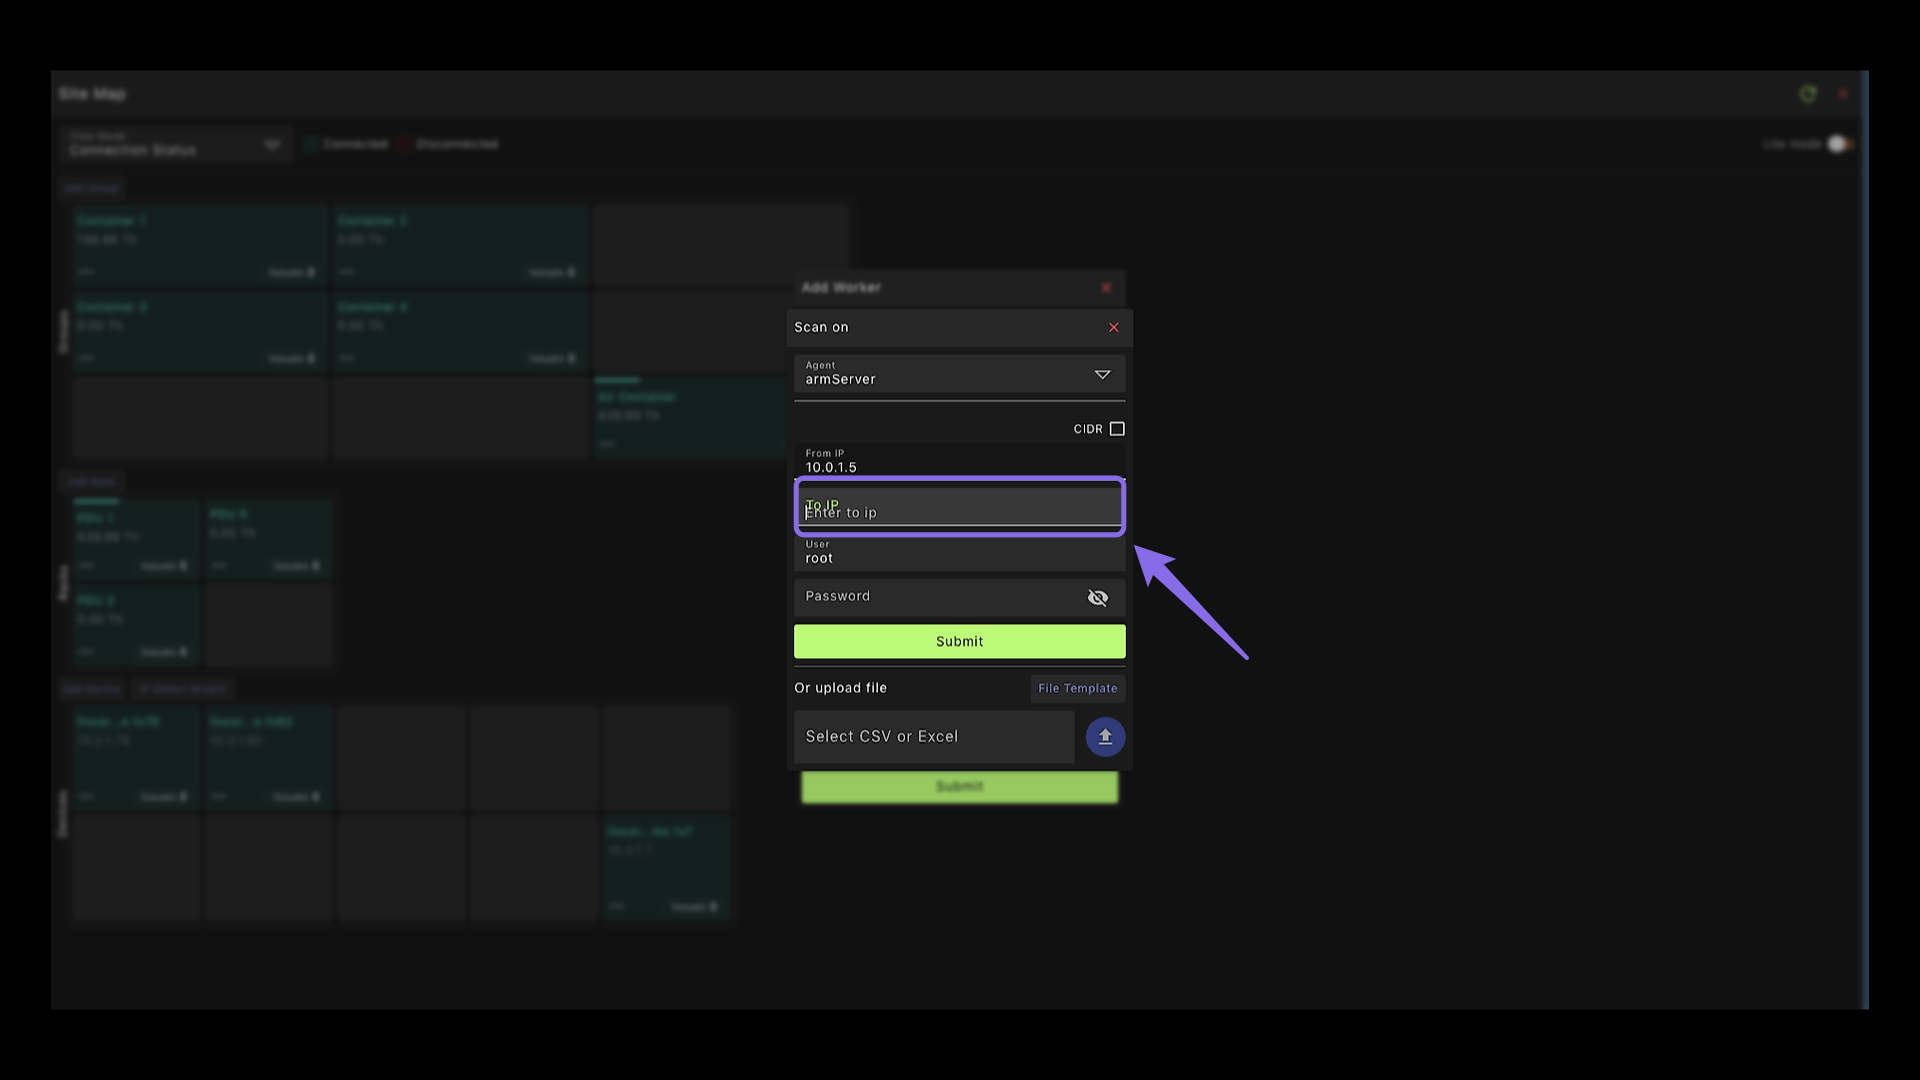Open the File Template link

click(1077, 688)
